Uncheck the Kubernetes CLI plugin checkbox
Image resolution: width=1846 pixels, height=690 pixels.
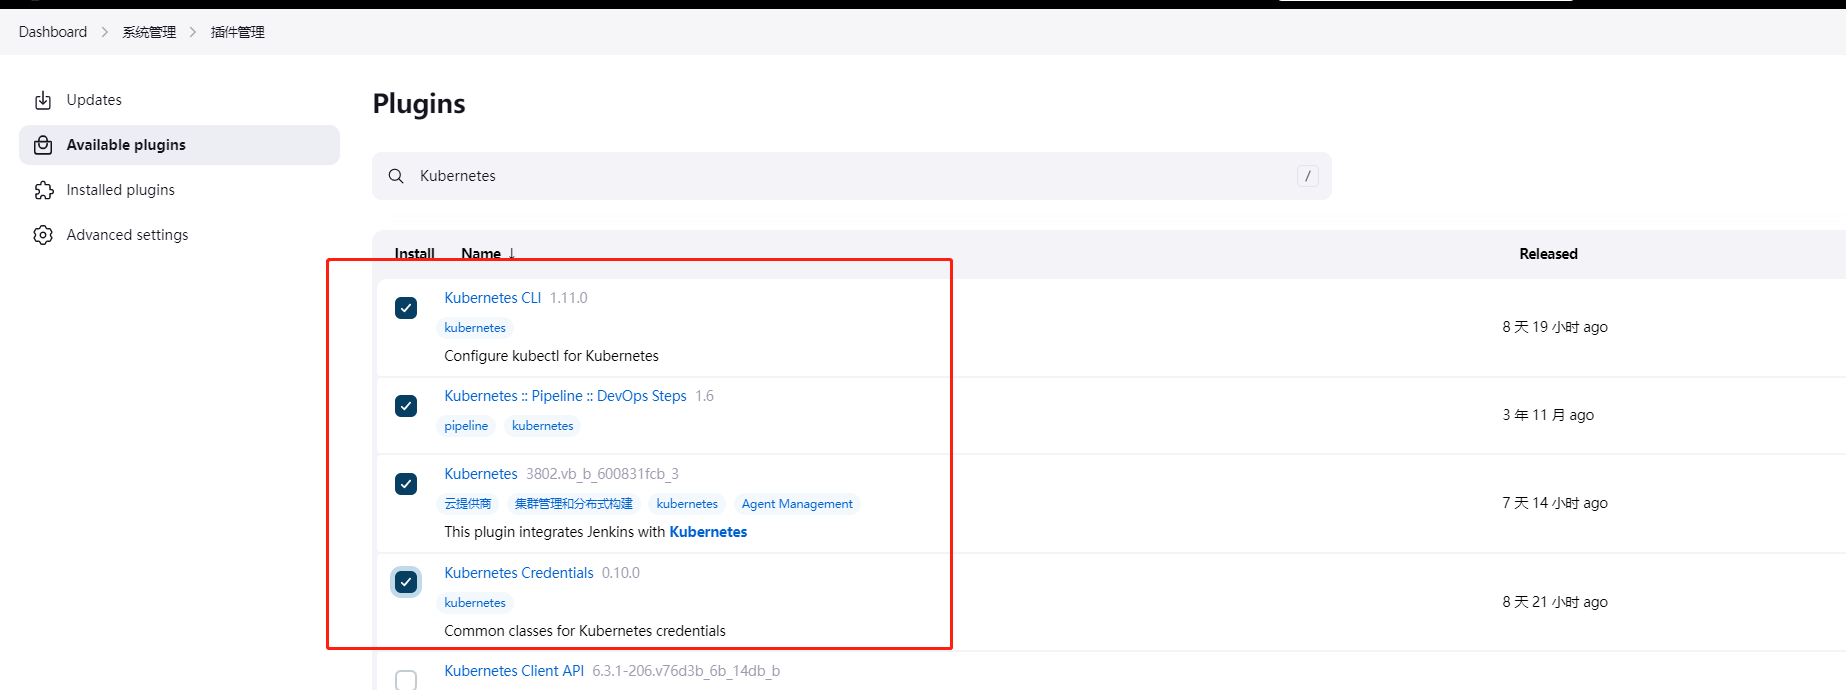(x=406, y=308)
